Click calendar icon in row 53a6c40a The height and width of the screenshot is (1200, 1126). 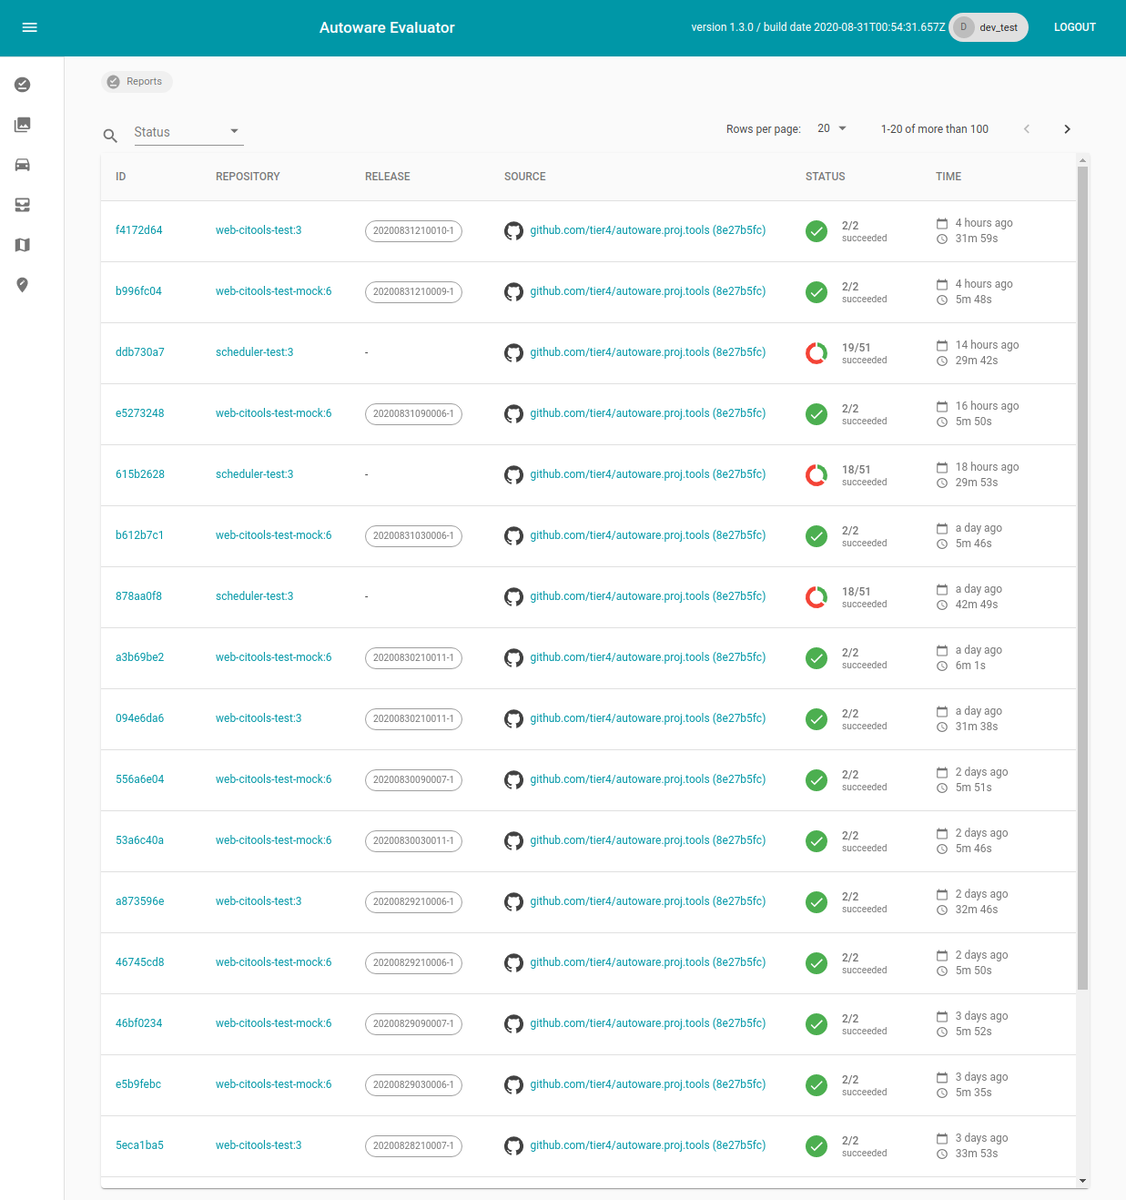(942, 833)
